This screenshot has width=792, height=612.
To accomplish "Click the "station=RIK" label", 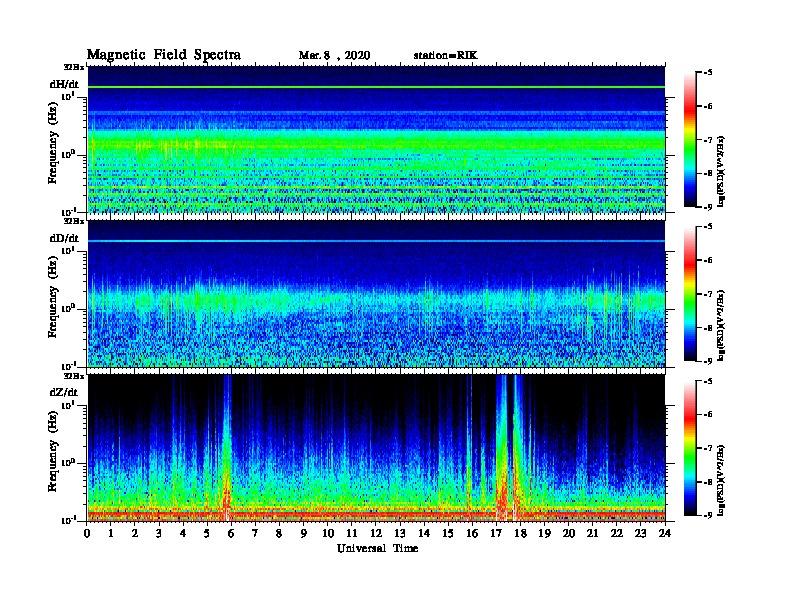I will click(445, 56).
